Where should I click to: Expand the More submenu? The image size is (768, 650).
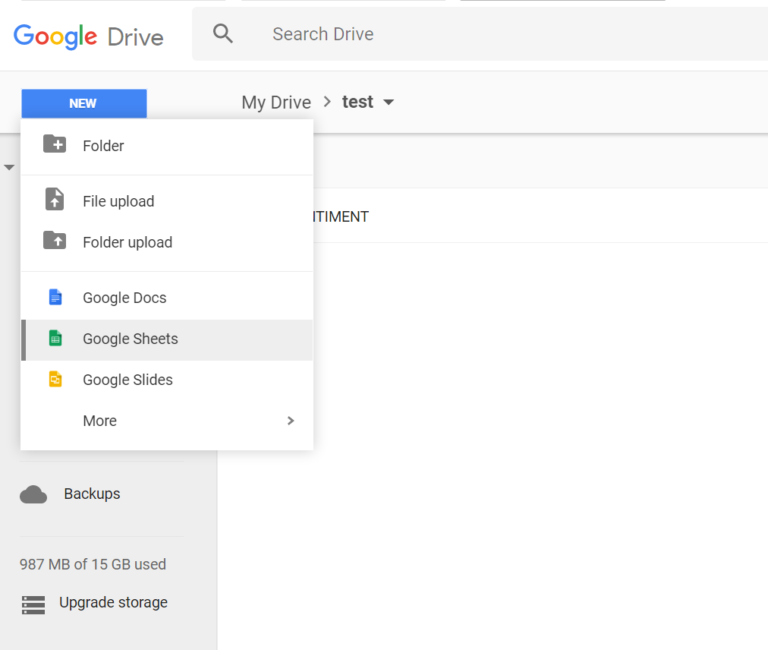(290, 421)
